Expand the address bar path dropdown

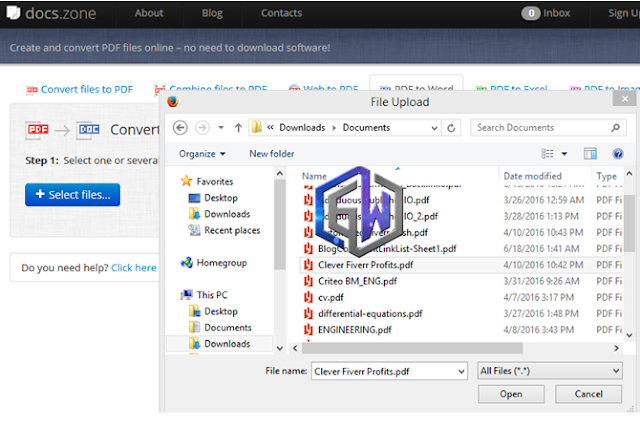click(x=434, y=128)
